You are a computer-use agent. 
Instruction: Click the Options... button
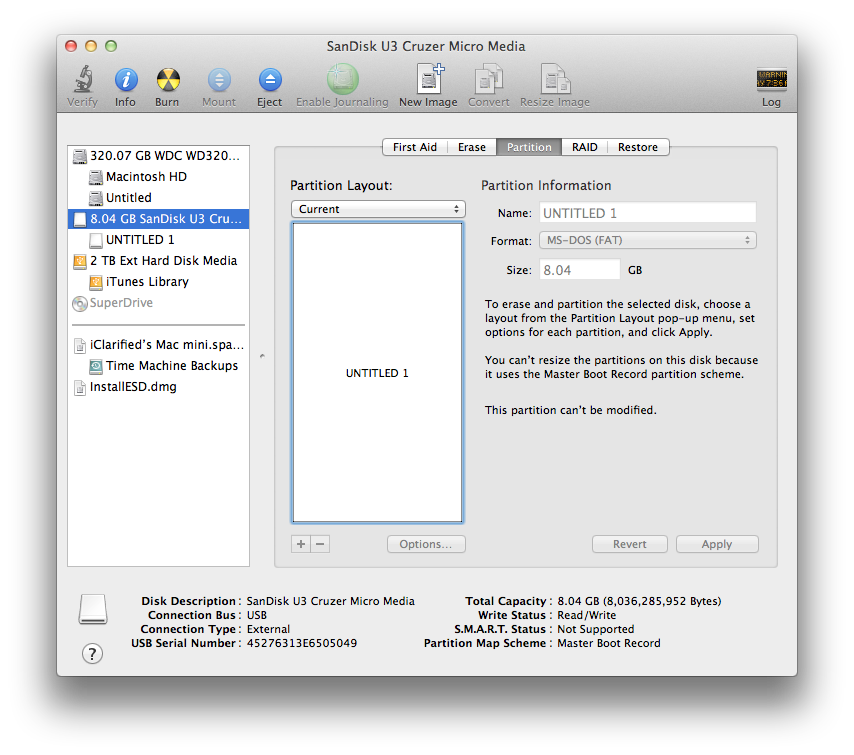(x=426, y=544)
